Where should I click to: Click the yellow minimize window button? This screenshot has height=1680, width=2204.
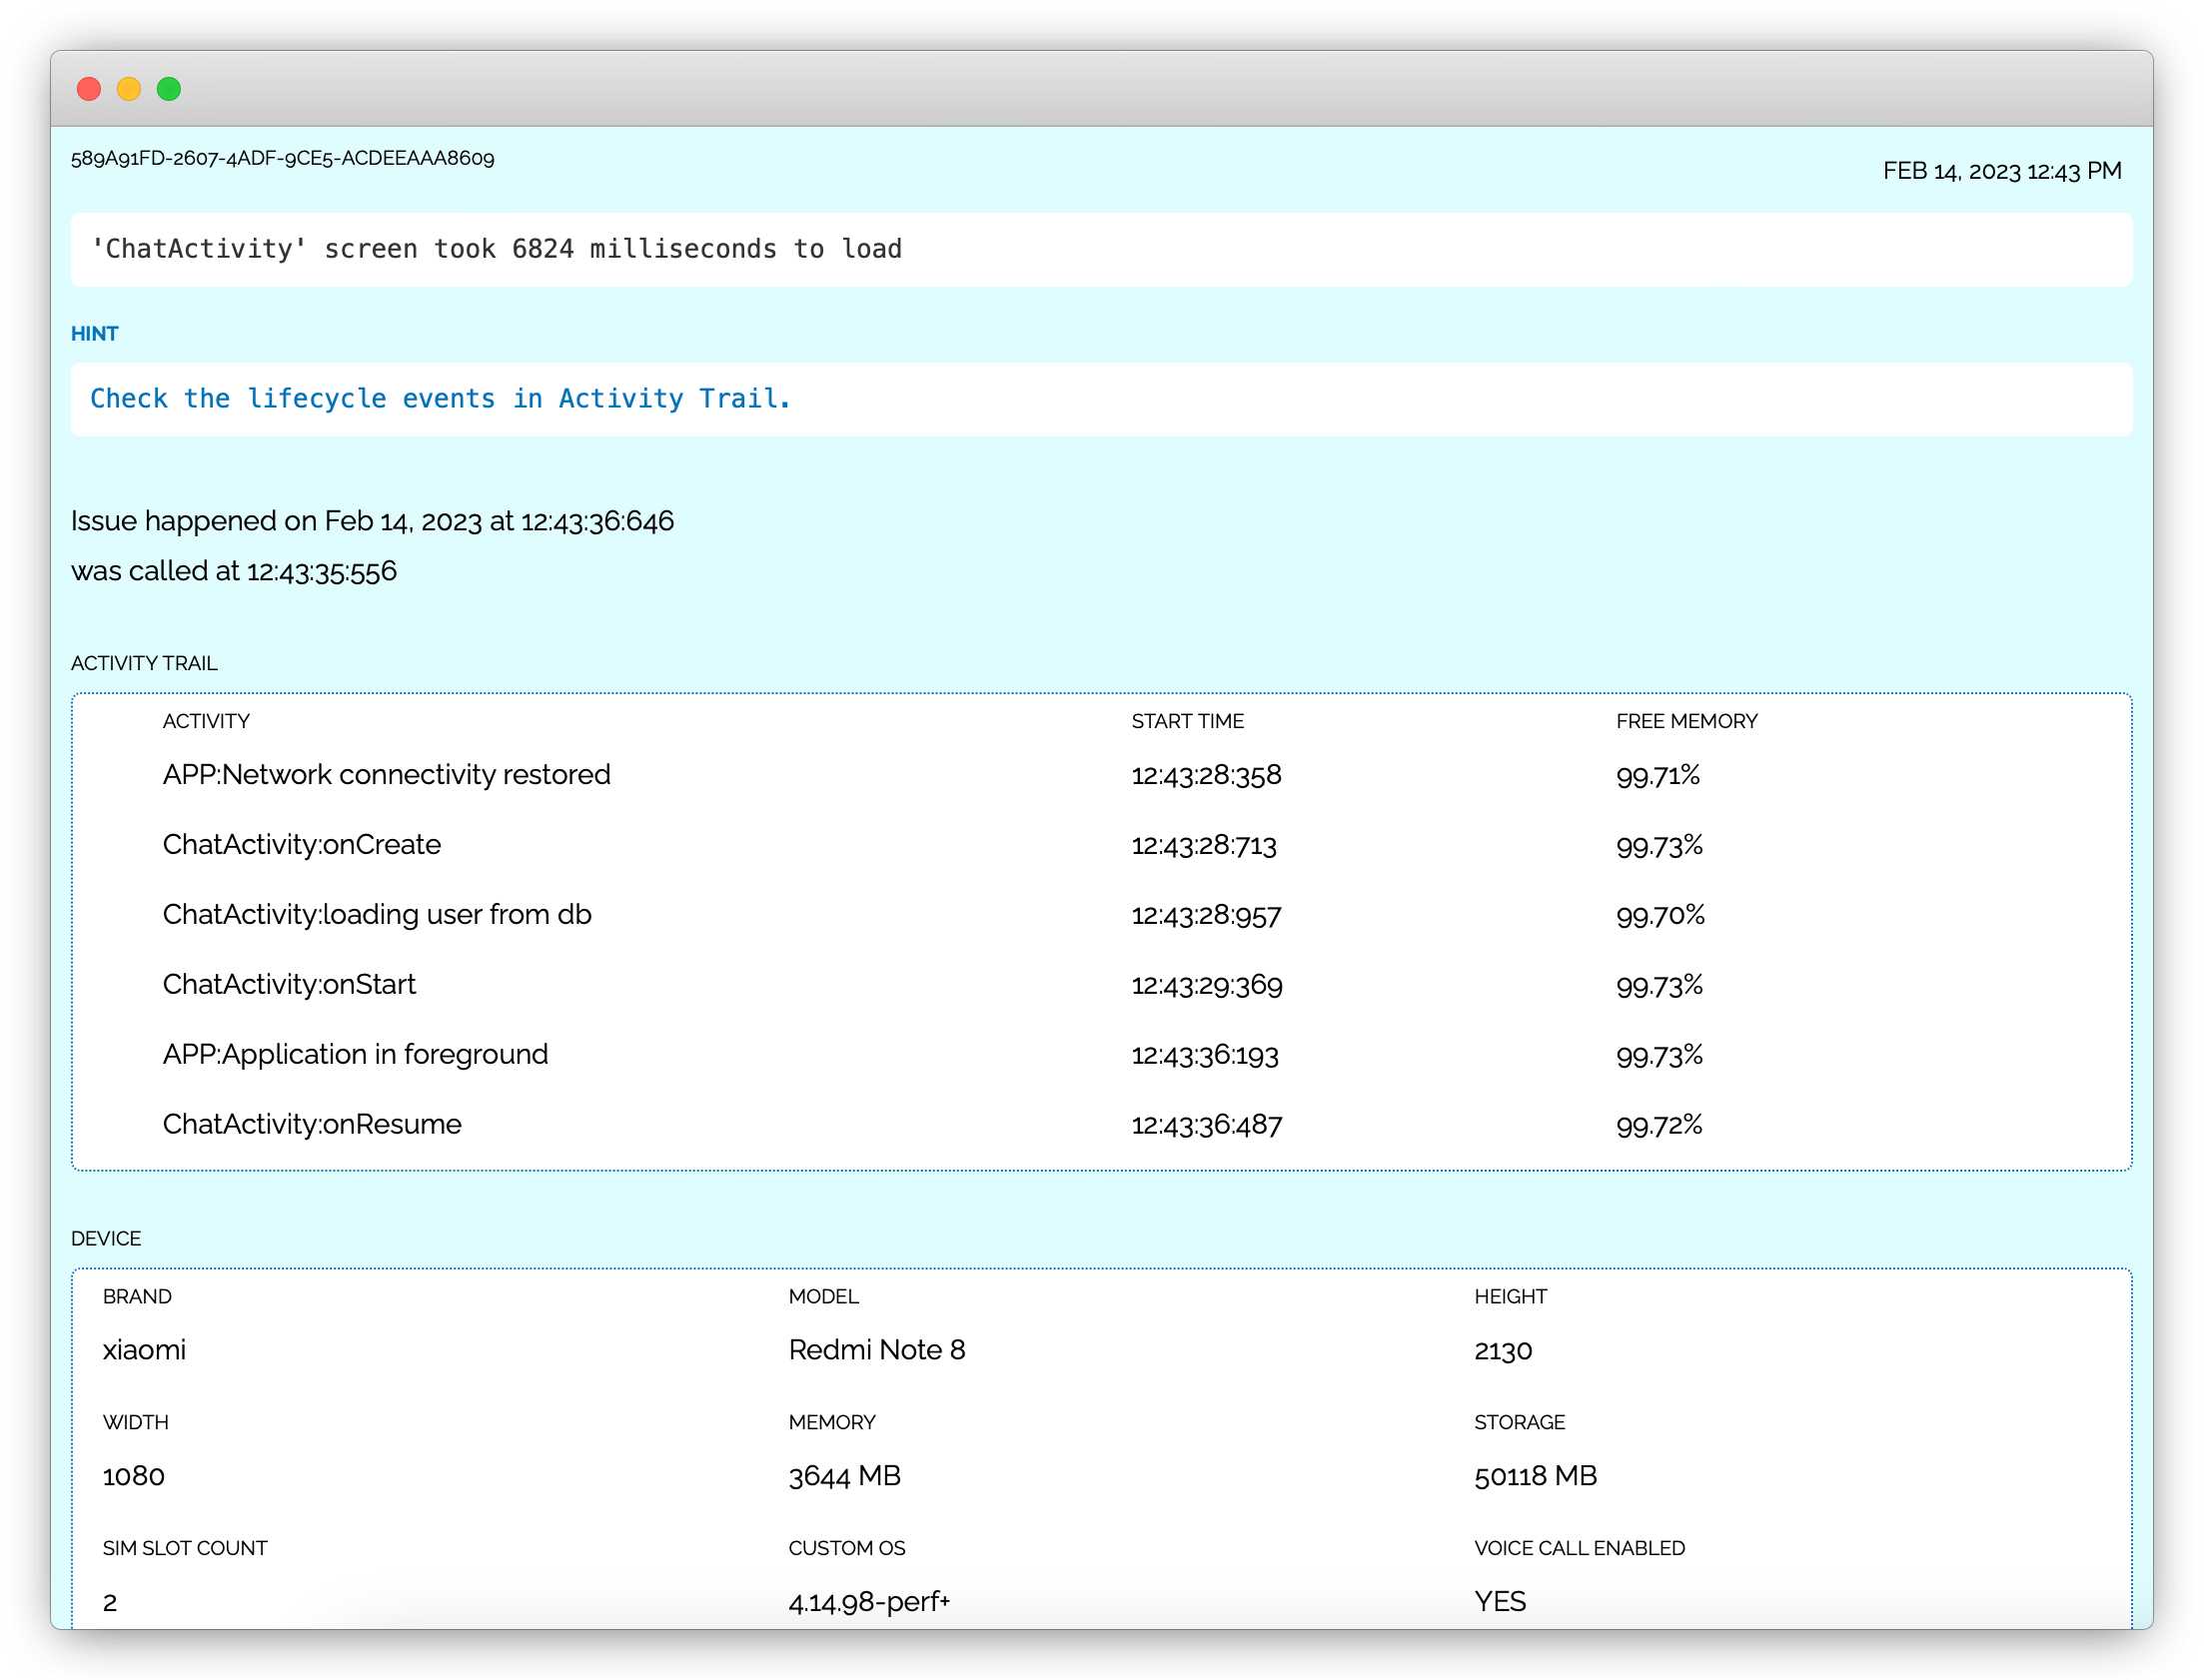[x=129, y=89]
